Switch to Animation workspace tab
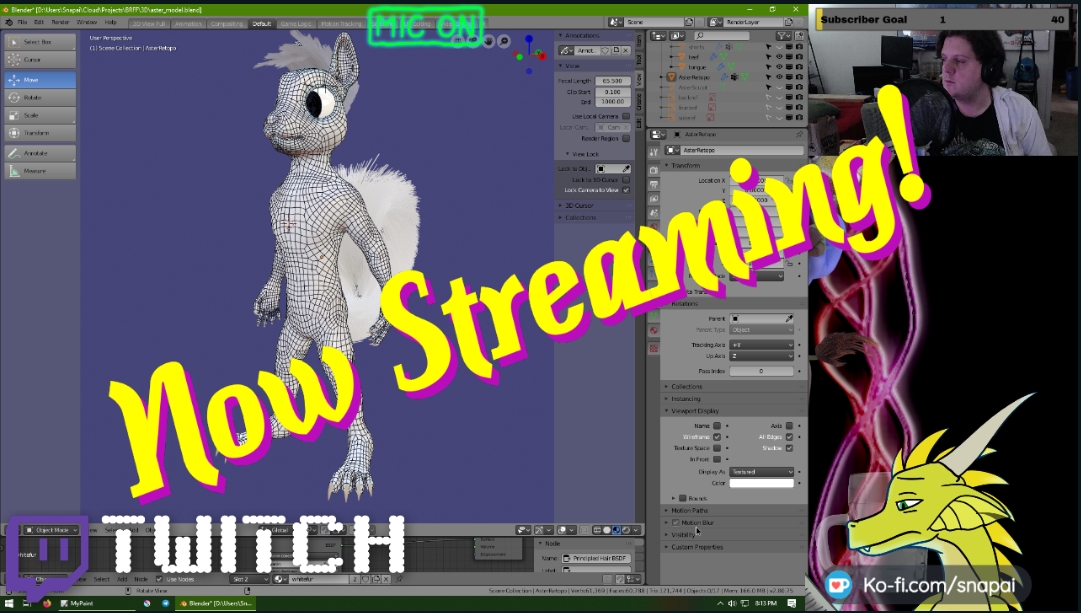1081x613 pixels. pos(188,23)
